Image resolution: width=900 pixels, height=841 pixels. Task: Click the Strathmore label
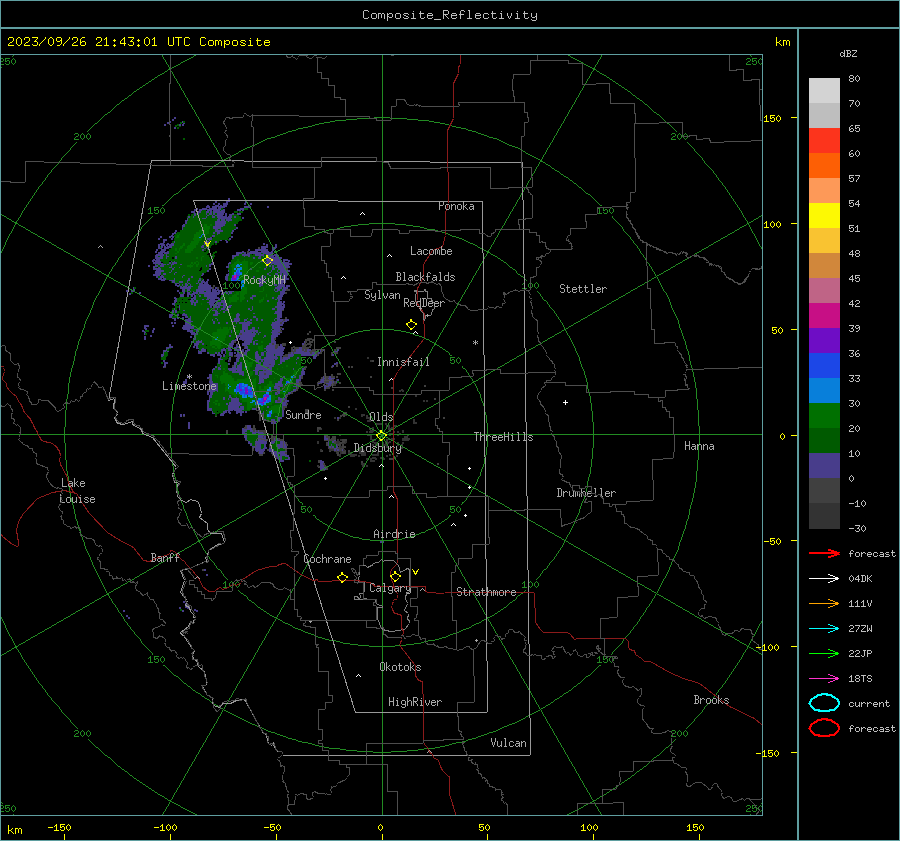[x=486, y=592]
